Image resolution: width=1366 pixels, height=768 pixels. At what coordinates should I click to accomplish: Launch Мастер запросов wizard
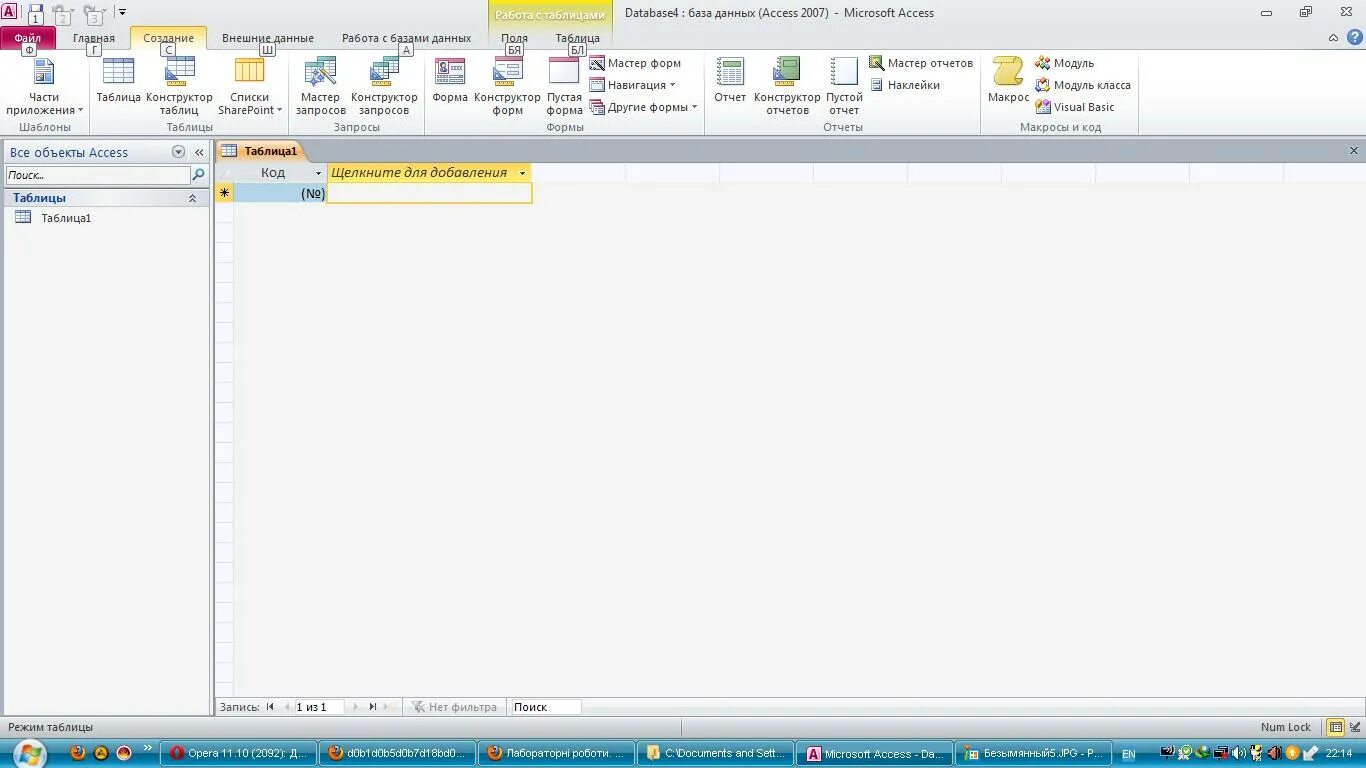(x=321, y=87)
